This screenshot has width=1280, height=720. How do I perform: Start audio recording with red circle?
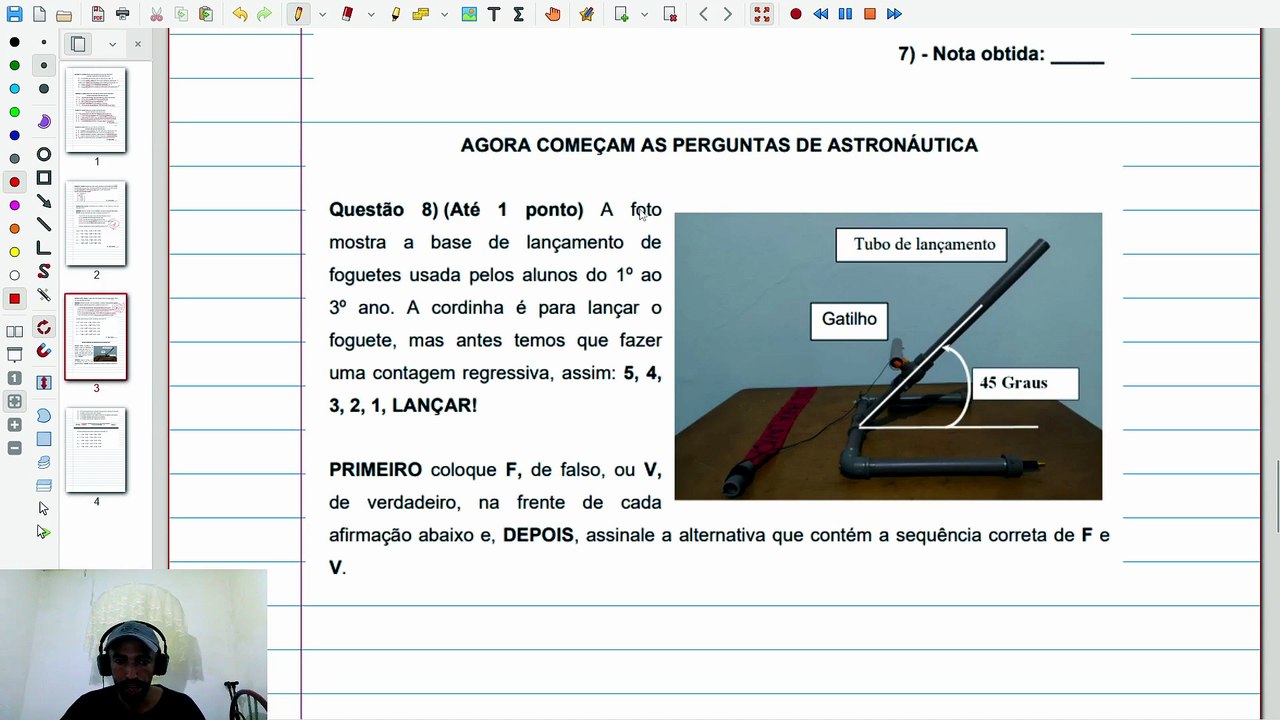[x=796, y=14]
